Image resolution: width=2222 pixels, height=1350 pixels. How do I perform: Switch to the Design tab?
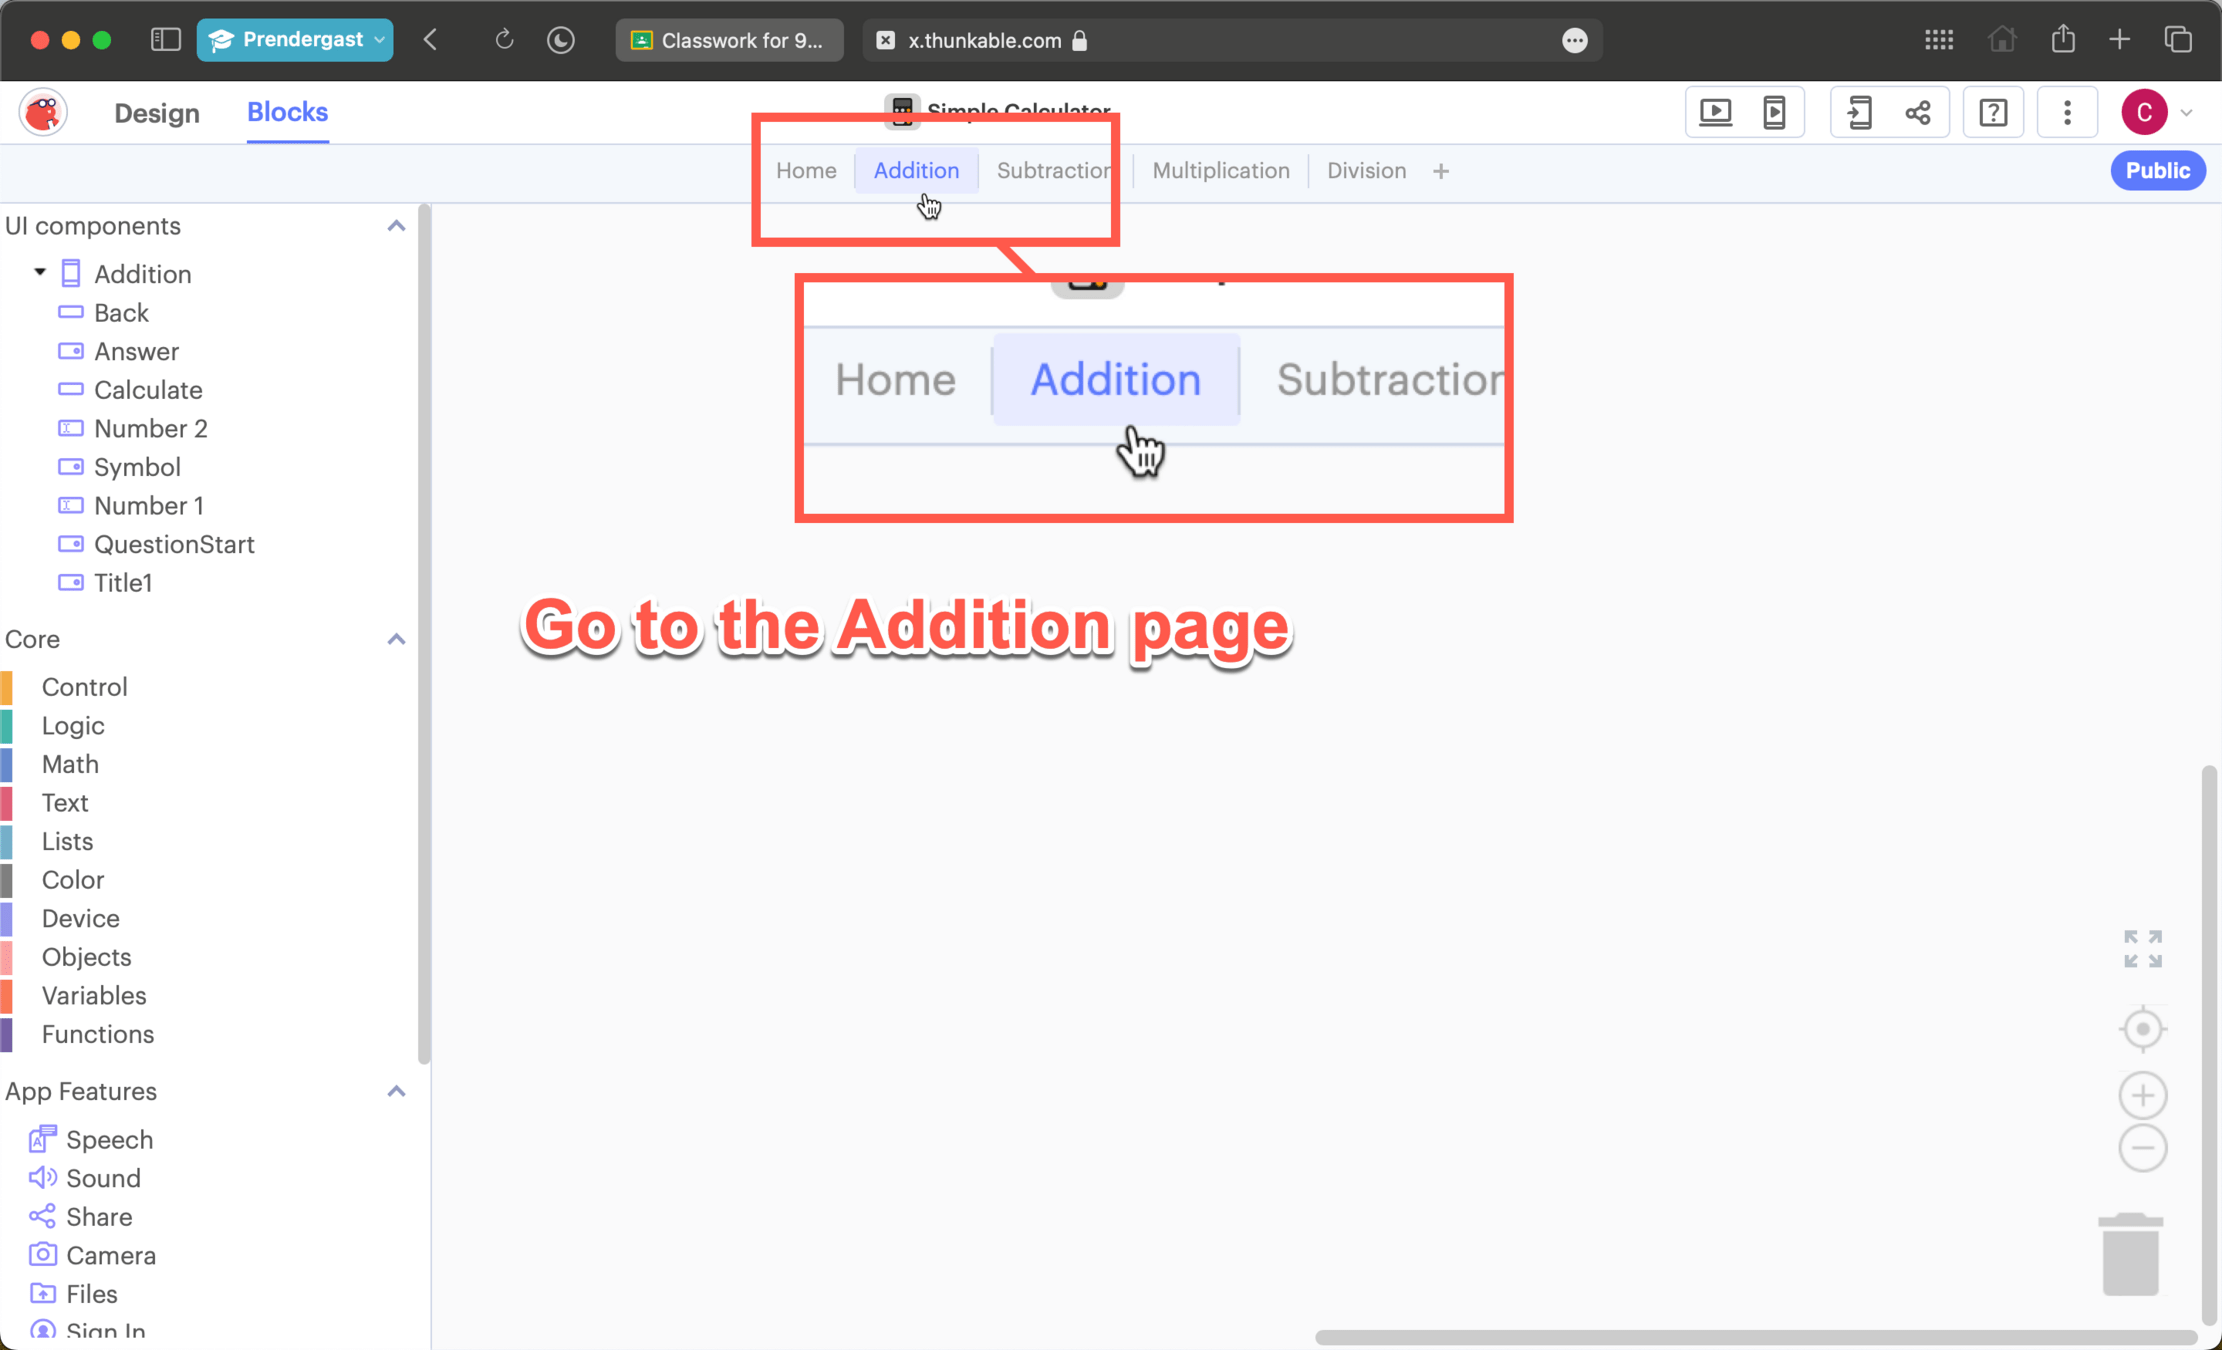point(157,113)
